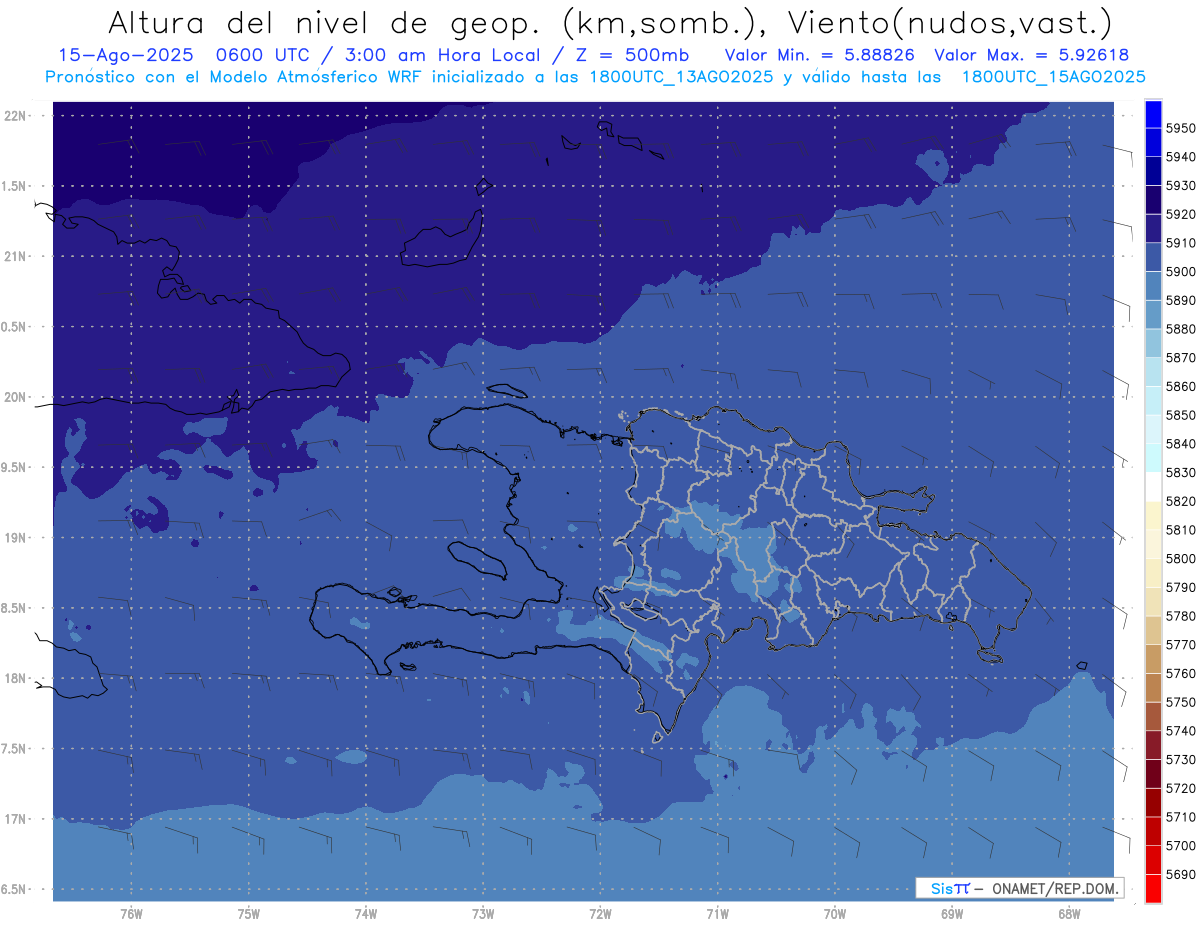This screenshot has height=927, width=1200.
Task: Click the 5860 colorbar value
Action: click(1180, 386)
